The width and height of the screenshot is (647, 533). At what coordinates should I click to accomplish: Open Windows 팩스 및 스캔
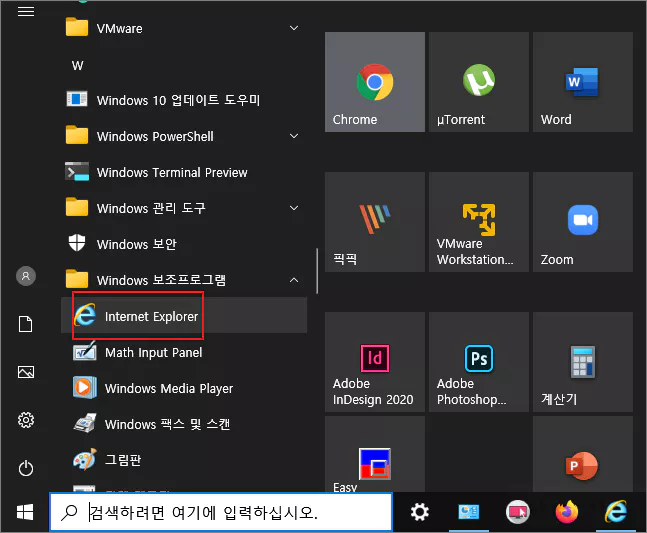click(x=184, y=424)
